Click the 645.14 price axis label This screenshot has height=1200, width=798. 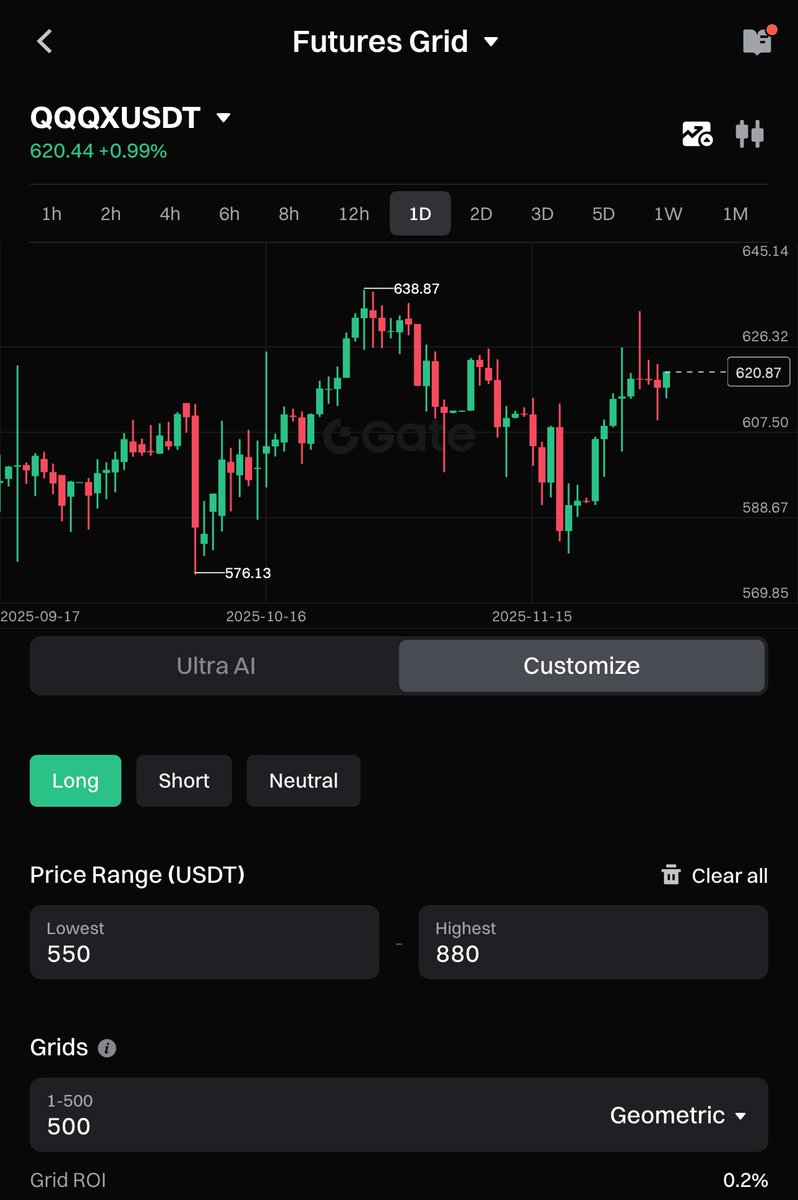coord(765,251)
